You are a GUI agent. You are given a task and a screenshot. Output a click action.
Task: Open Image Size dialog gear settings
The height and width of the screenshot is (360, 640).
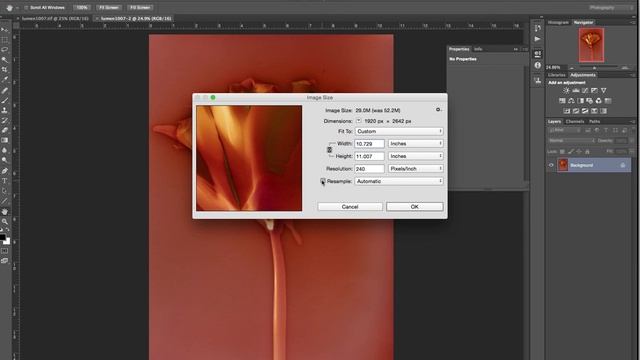[x=438, y=110]
